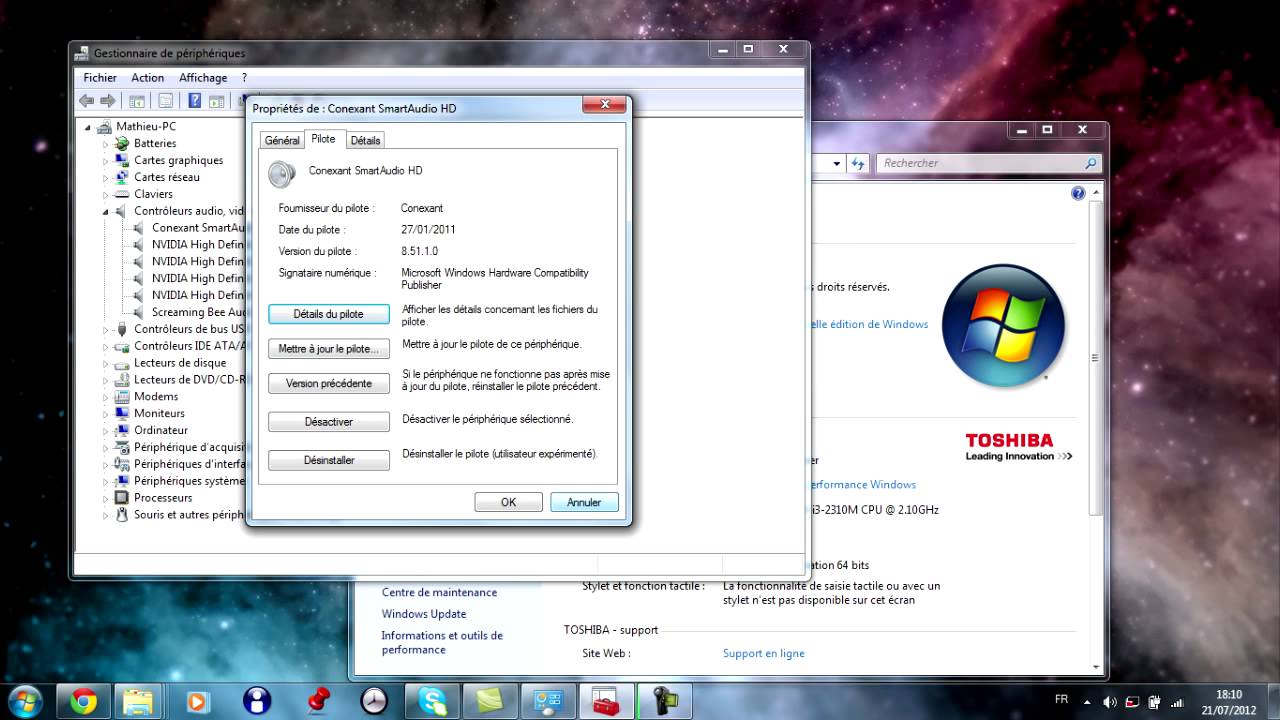This screenshot has width=1280, height=720.
Task: Click the clock application taskbar icon
Action: coord(374,701)
